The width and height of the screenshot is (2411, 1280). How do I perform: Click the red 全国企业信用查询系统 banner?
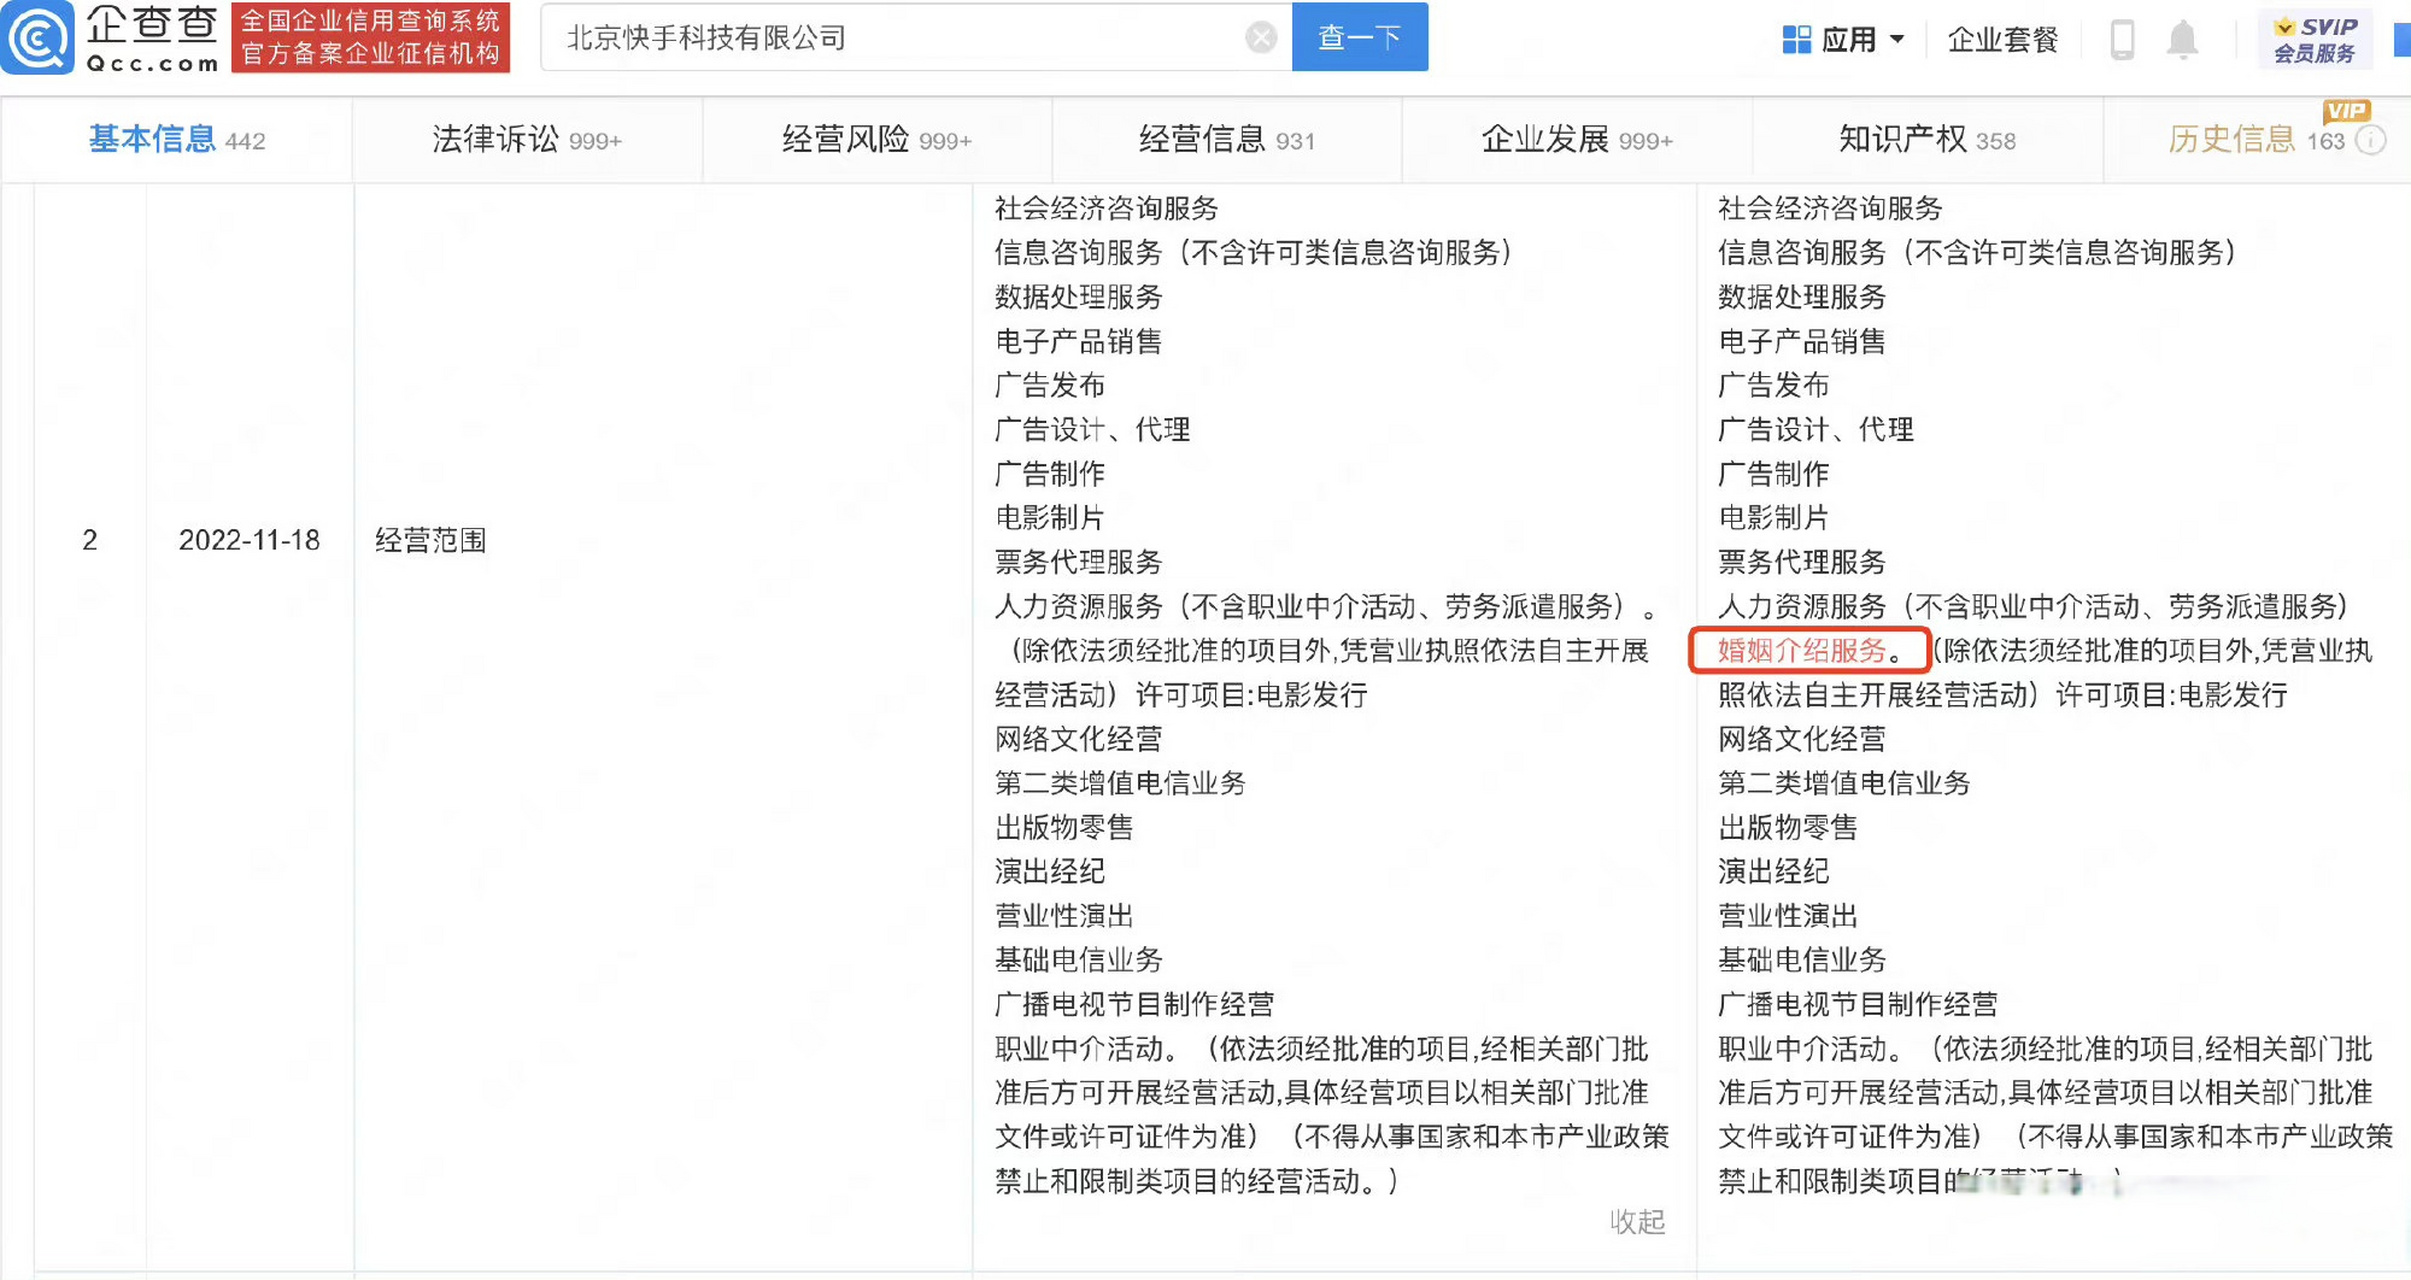click(371, 38)
